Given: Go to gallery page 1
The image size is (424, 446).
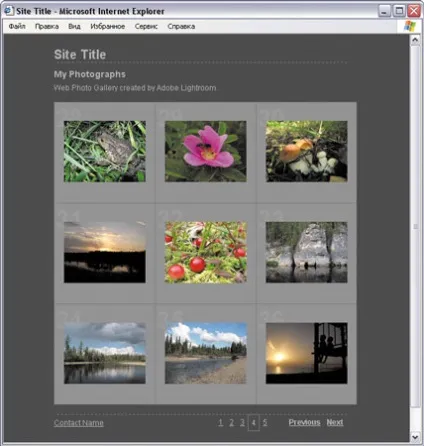Looking at the screenshot, I should click(x=221, y=423).
